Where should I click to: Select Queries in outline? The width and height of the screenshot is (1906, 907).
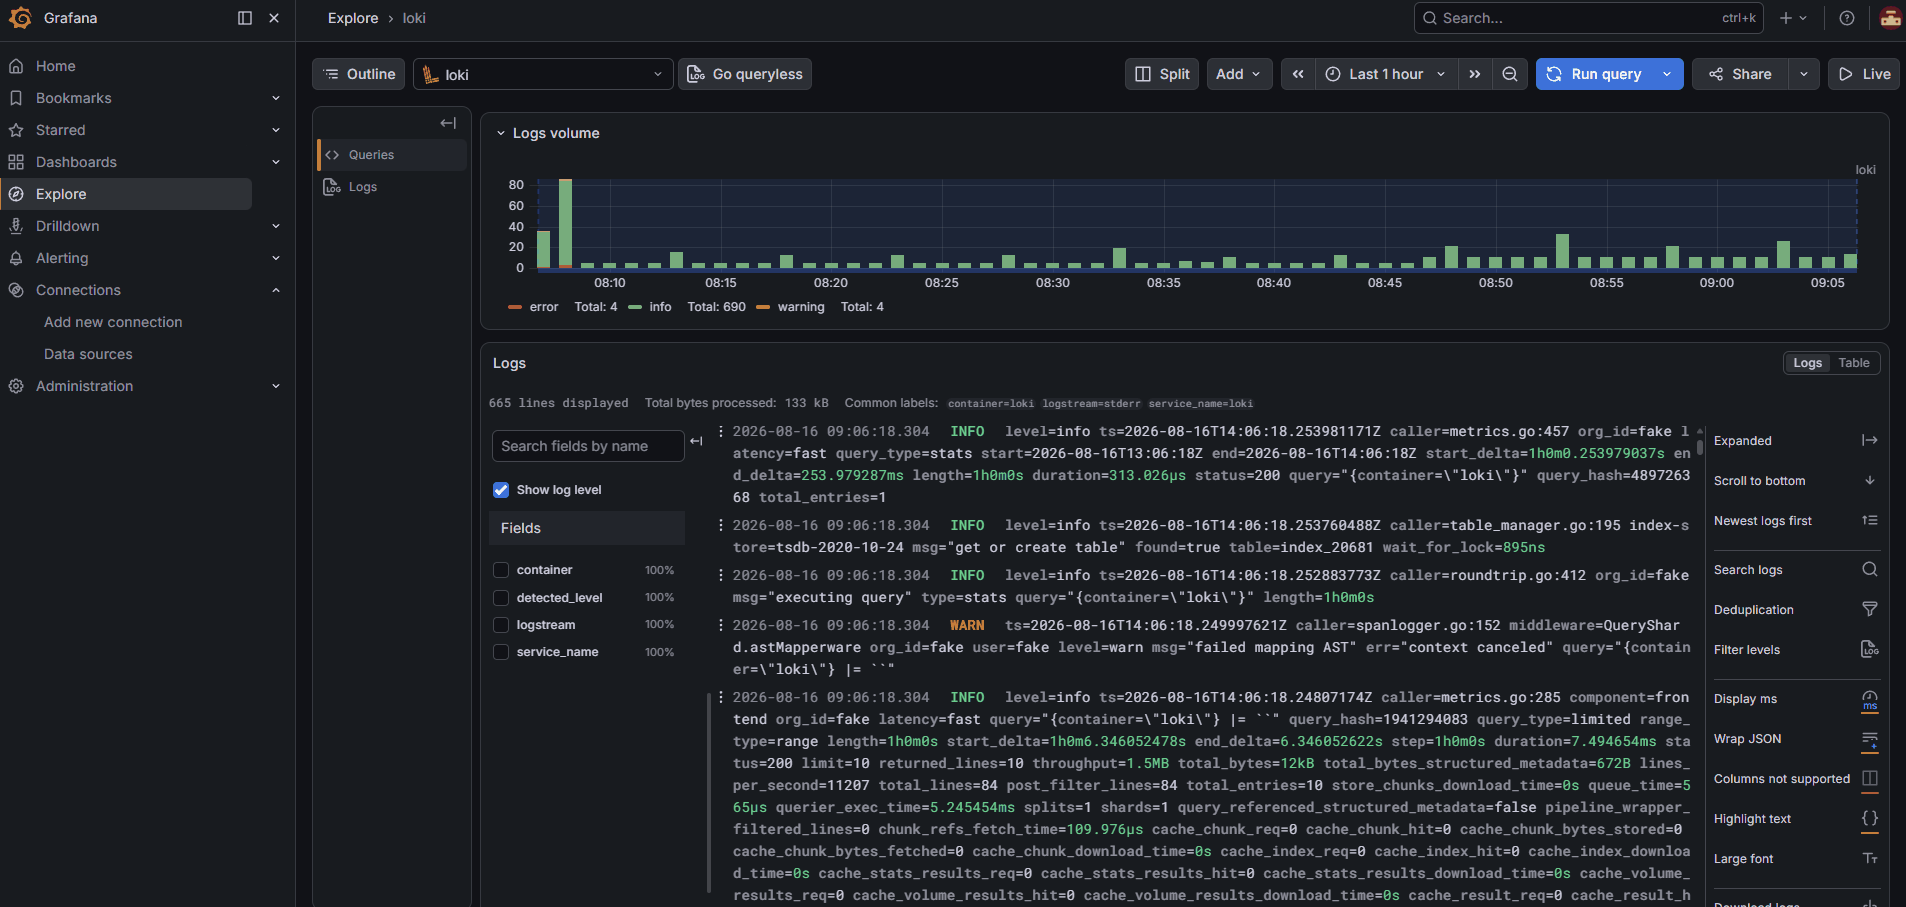point(392,155)
